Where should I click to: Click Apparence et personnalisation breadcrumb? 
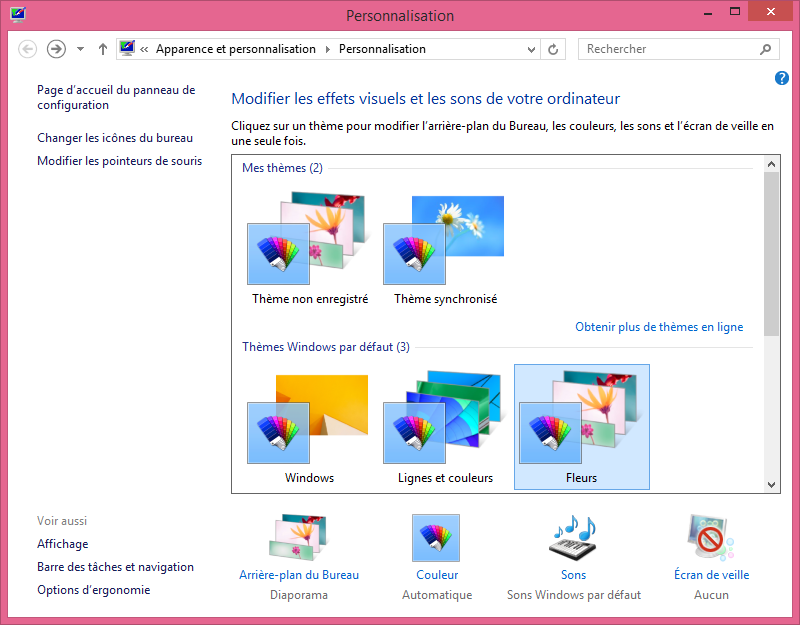pyautogui.click(x=236, y=49)
